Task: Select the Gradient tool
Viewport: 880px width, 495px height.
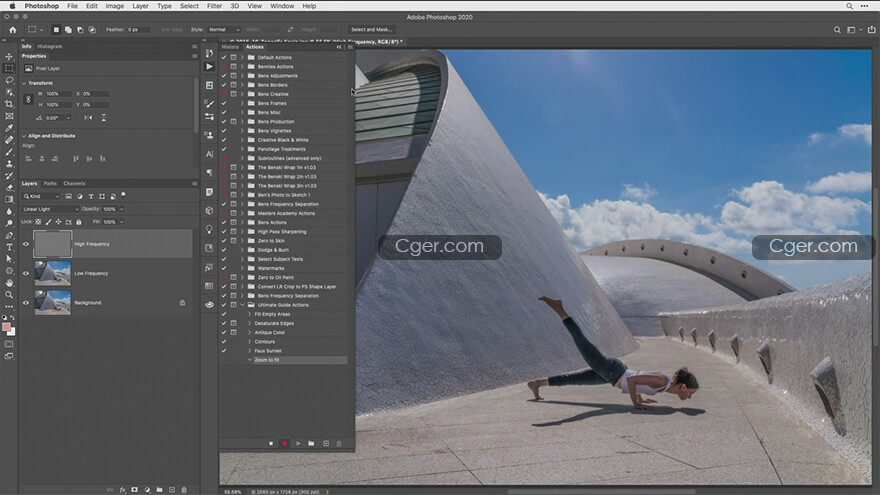Action: (9, 199)
